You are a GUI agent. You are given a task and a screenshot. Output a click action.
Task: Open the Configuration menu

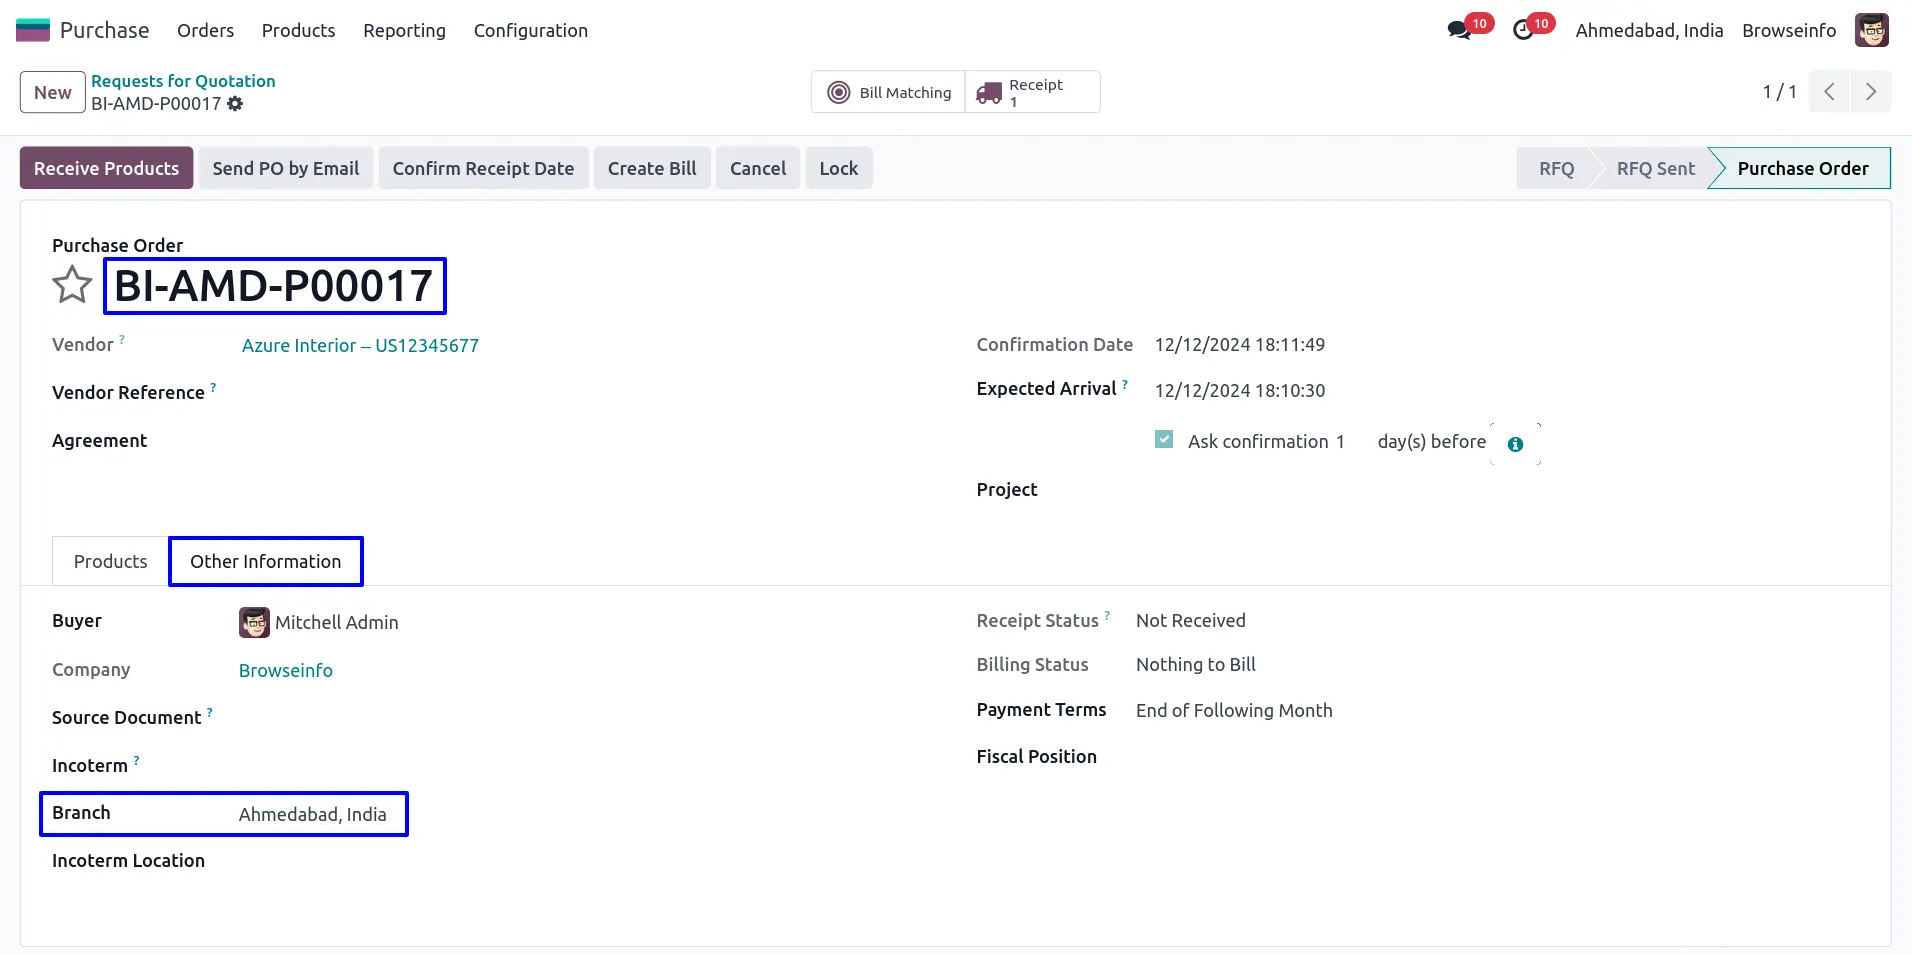coord(530,30)
